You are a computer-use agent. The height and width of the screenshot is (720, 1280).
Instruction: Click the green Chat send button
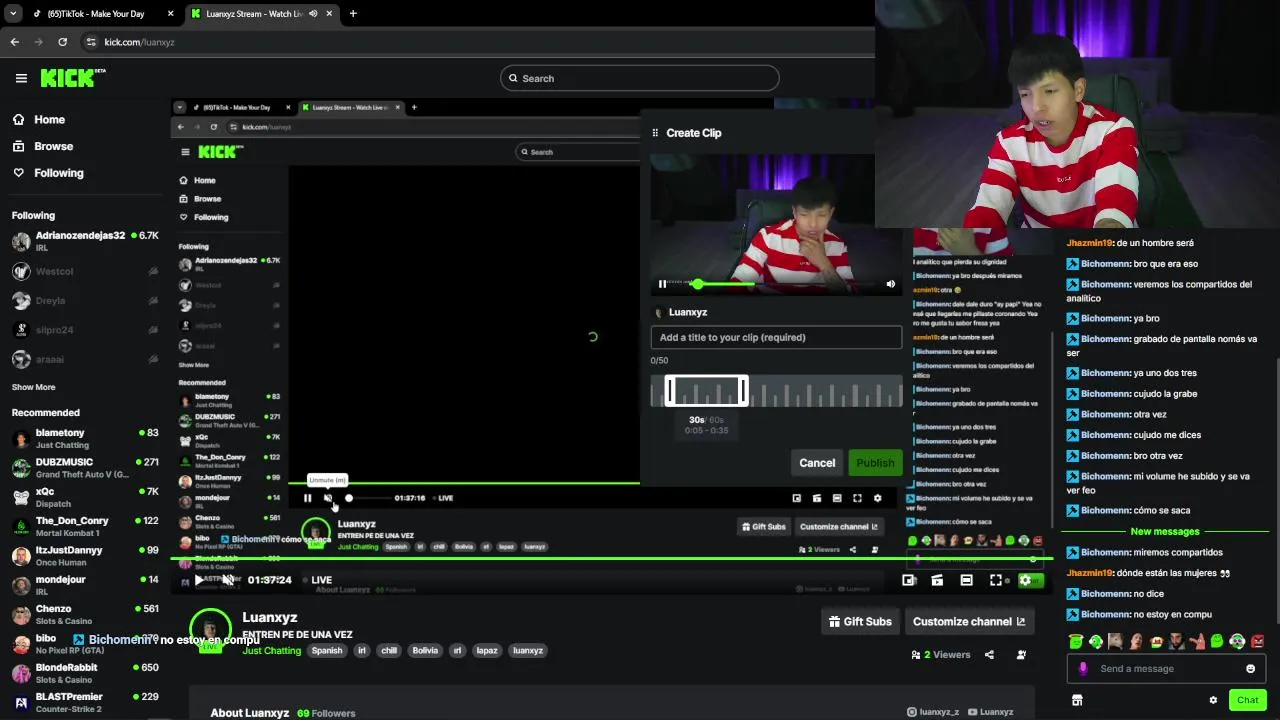point(1247,700)
